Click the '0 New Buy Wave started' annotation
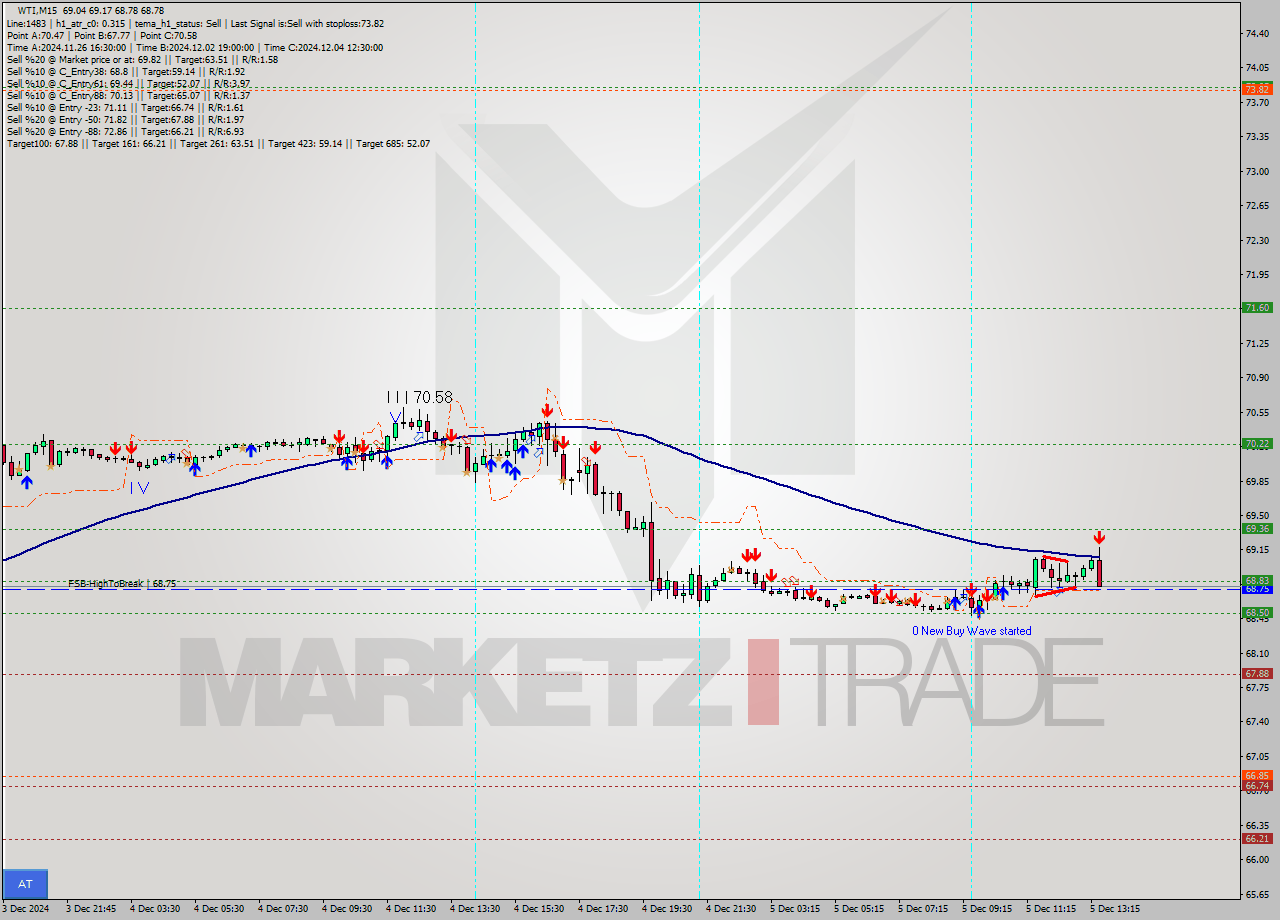 971,631
